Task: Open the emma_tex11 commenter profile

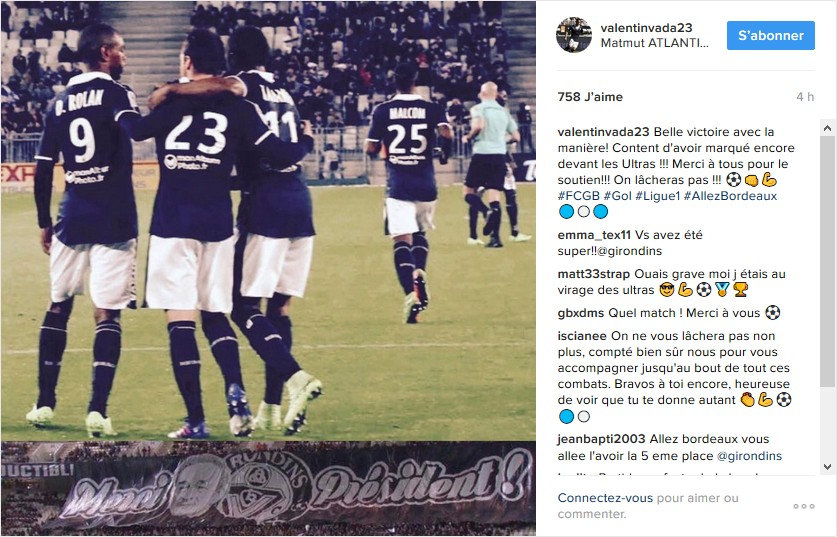Action: pyautogui.click(x=594, y=235)
